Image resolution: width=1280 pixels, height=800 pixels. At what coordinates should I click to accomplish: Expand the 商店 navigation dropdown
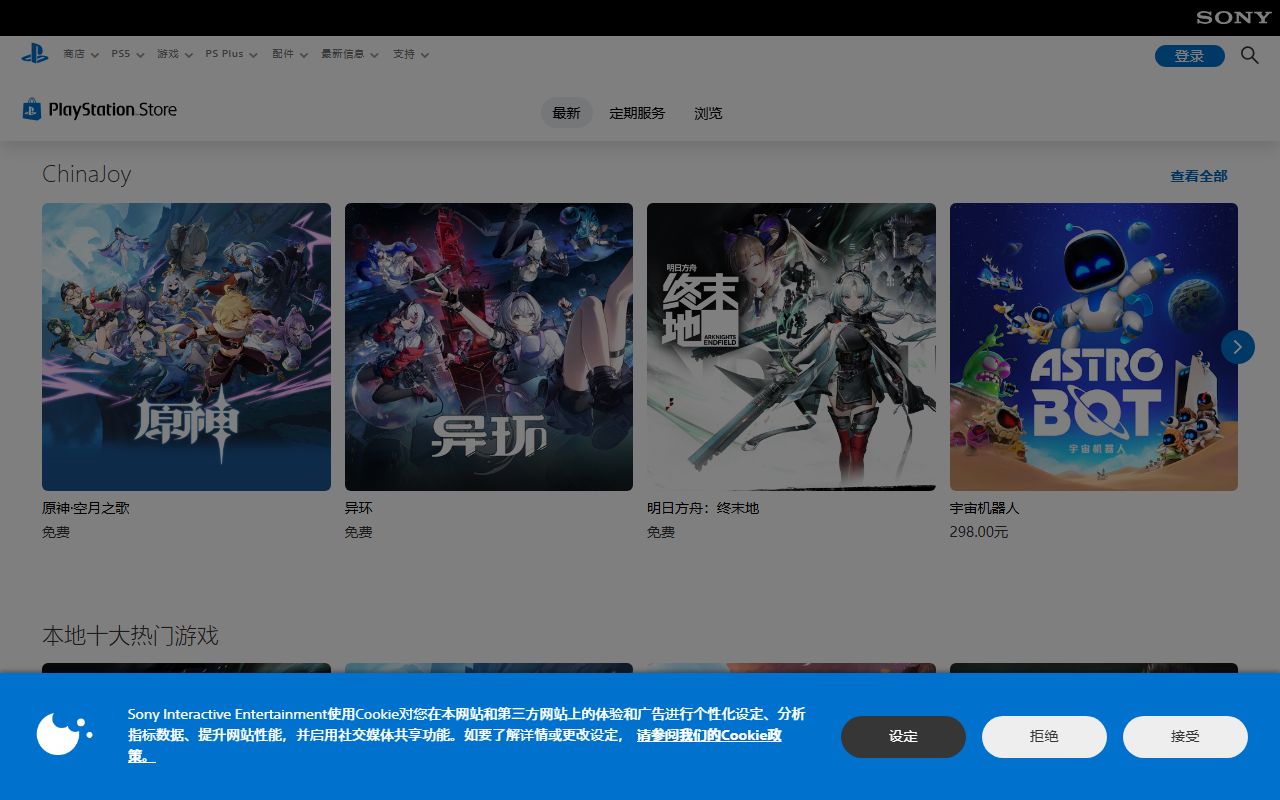(x=81, y=54)
